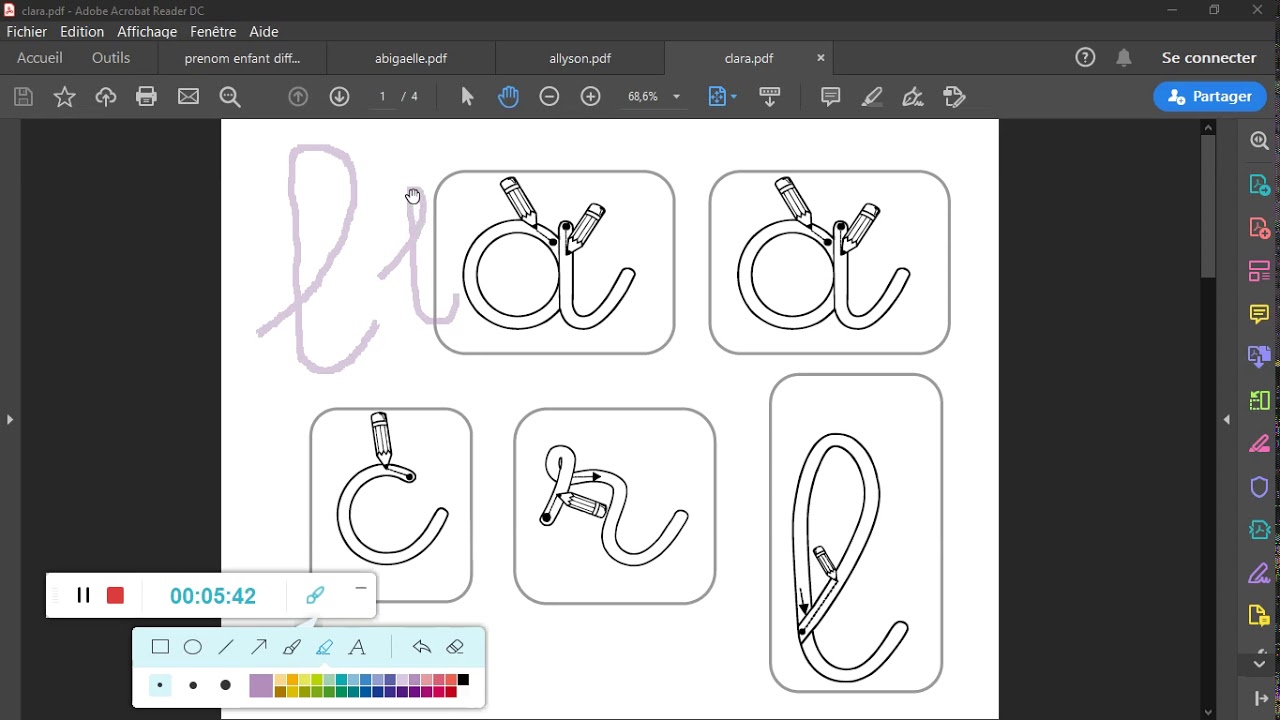
Task: Send the file by email envelope icon
Action: [189, 97]
